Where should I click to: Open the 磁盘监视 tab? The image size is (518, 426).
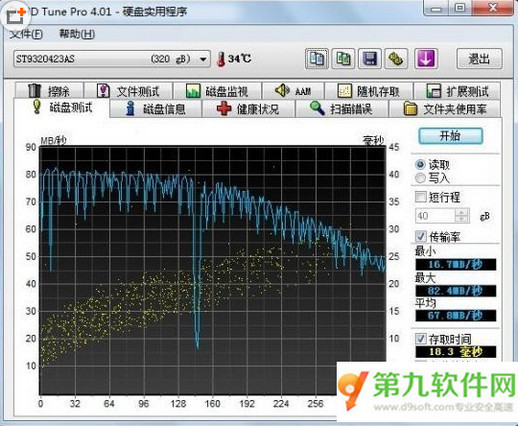(217, 91)
